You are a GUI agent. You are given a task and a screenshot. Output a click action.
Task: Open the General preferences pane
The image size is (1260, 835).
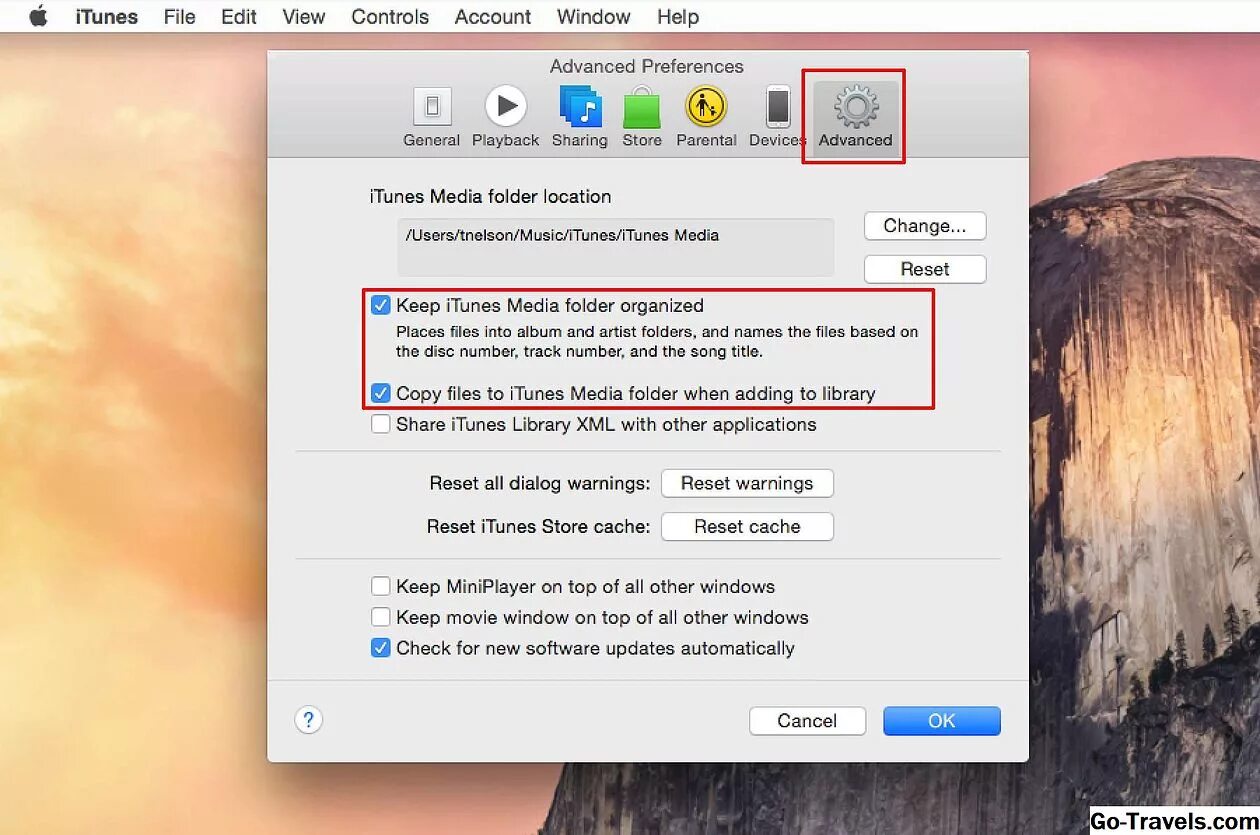click(x=432, y=117)
